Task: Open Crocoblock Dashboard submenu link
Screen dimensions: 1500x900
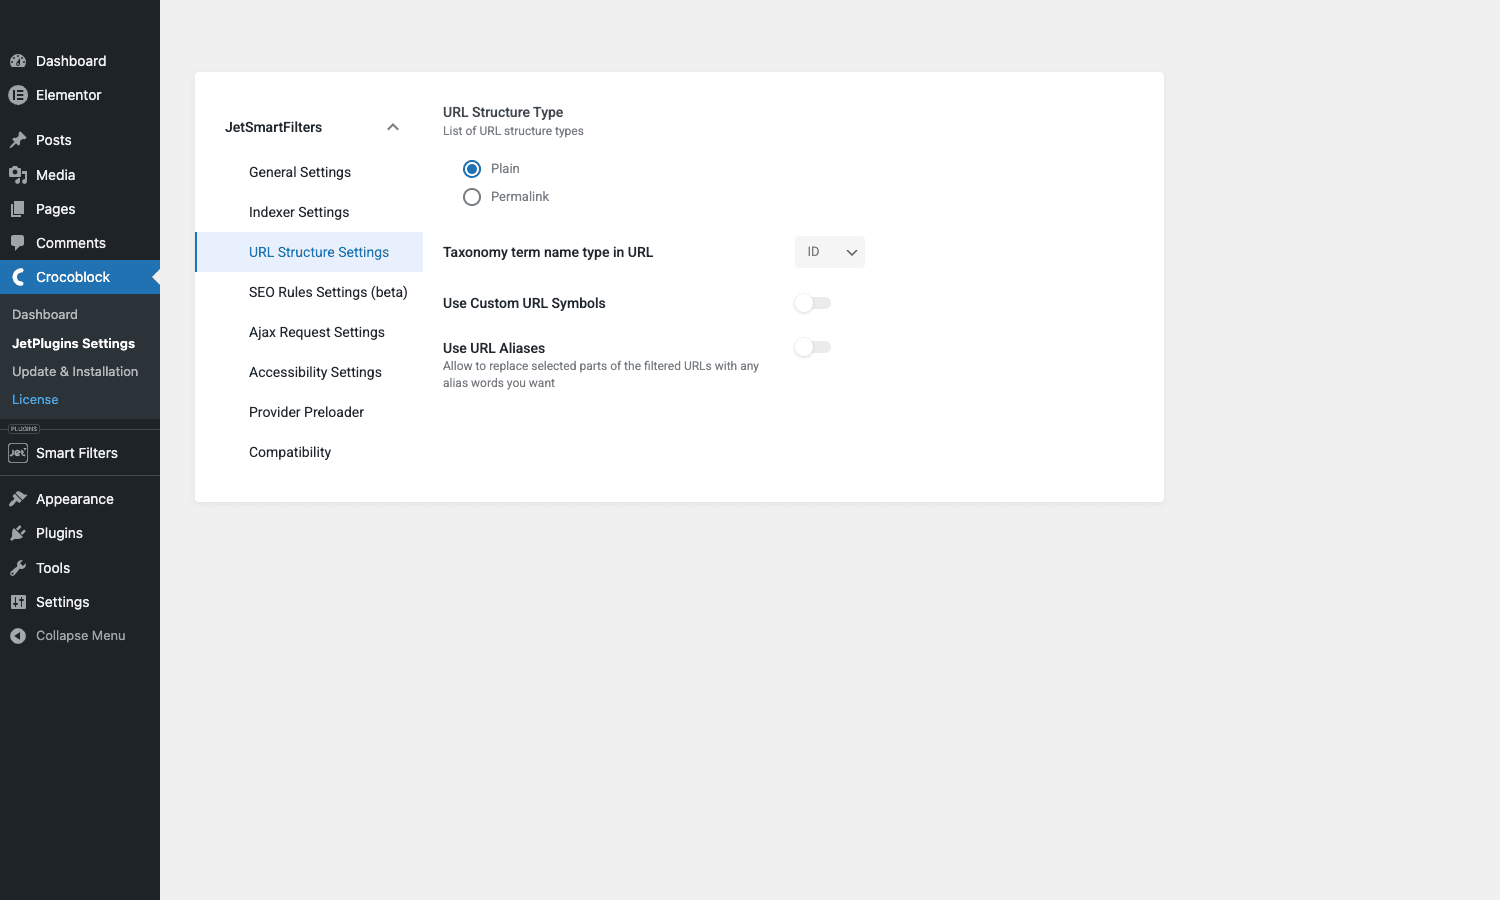Action: pyautogui.click(x=45, y=314)
